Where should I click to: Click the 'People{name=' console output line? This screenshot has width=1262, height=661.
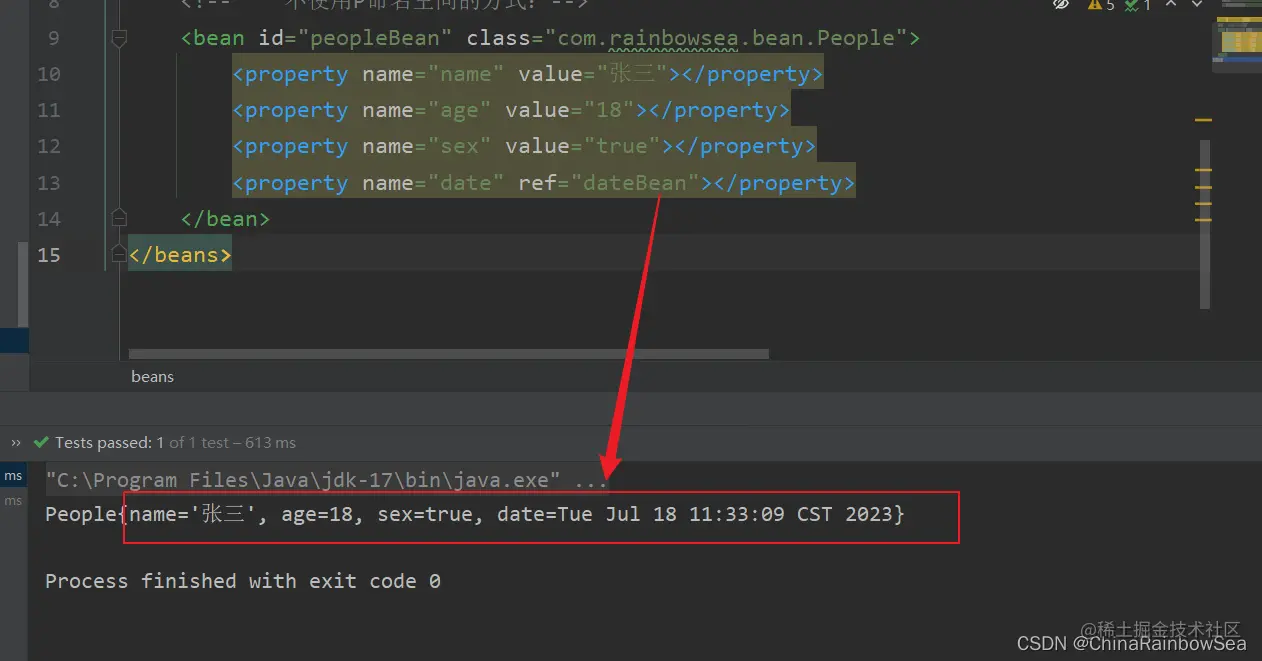tap(475, 516)
